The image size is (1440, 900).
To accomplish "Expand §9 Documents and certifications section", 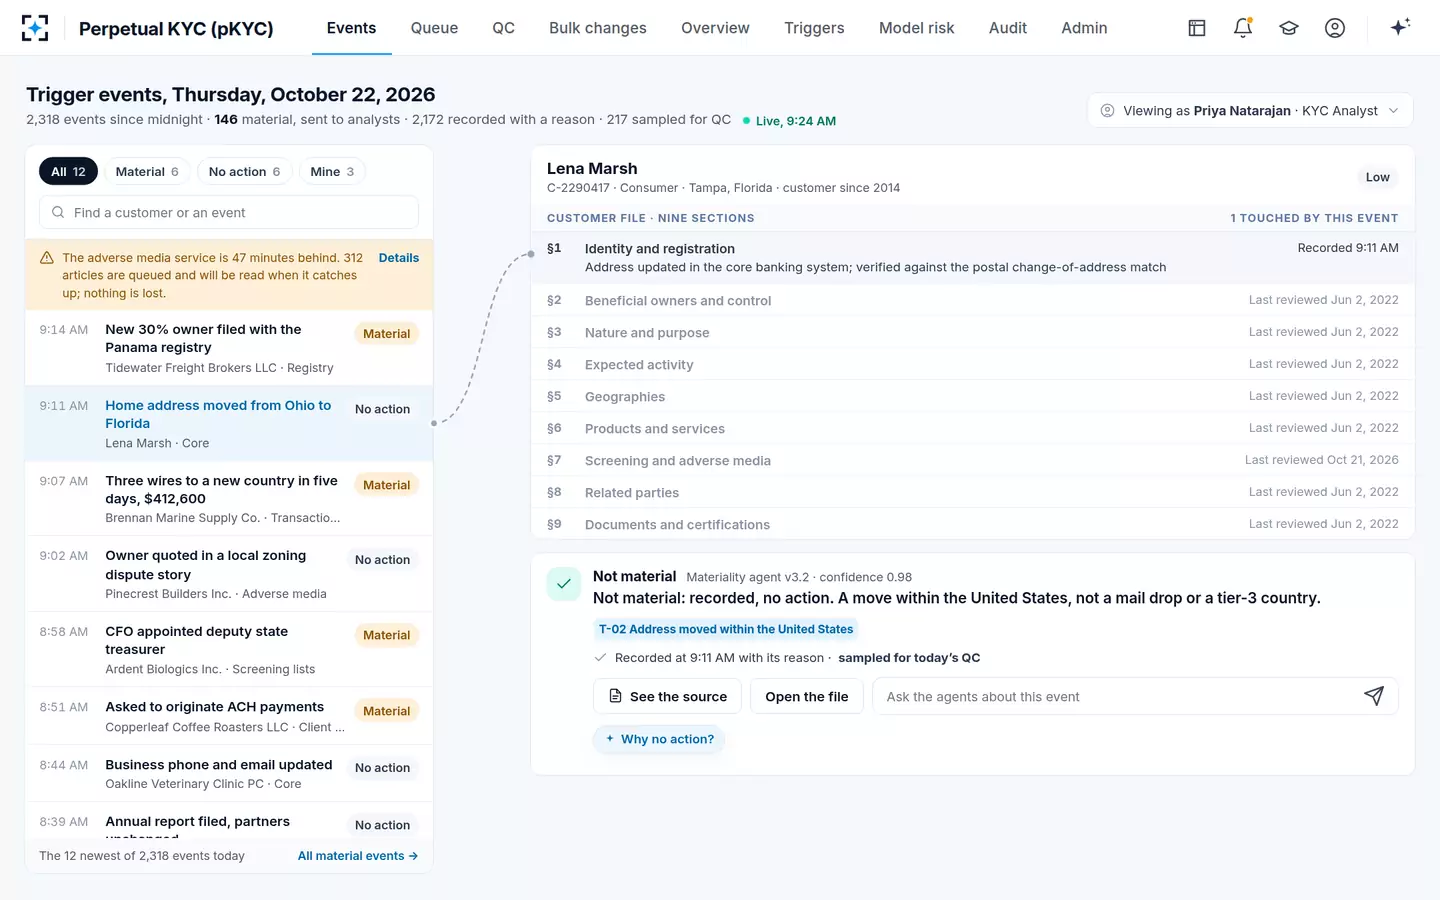I will [972, 524].
